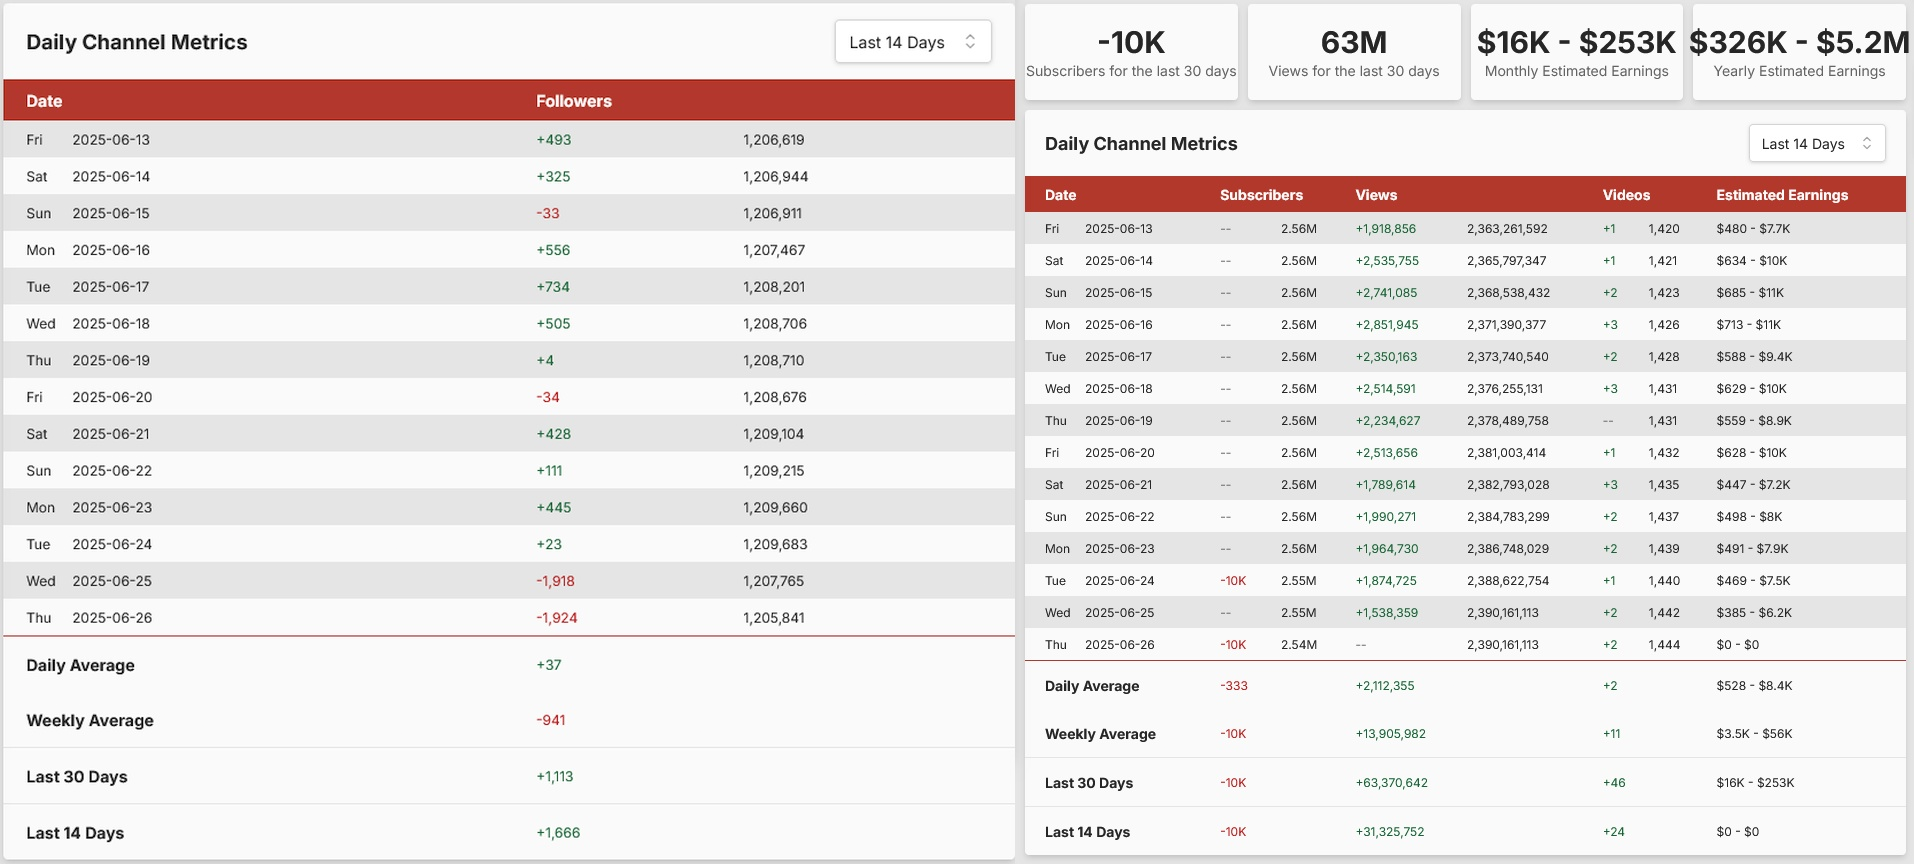1914x864 pixels.
Task: Click the +23 followers change
Action: [x=549, y=545]
